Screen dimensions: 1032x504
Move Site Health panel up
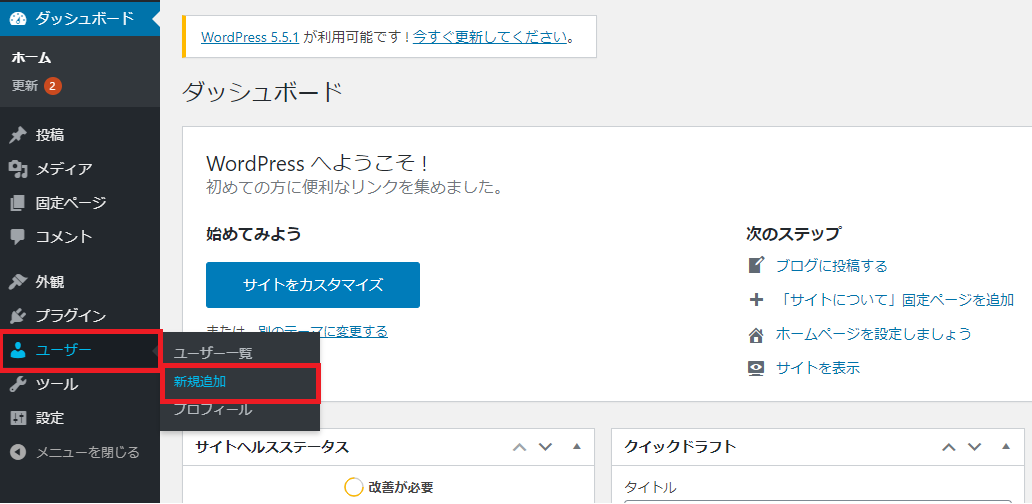coord(519,447)
